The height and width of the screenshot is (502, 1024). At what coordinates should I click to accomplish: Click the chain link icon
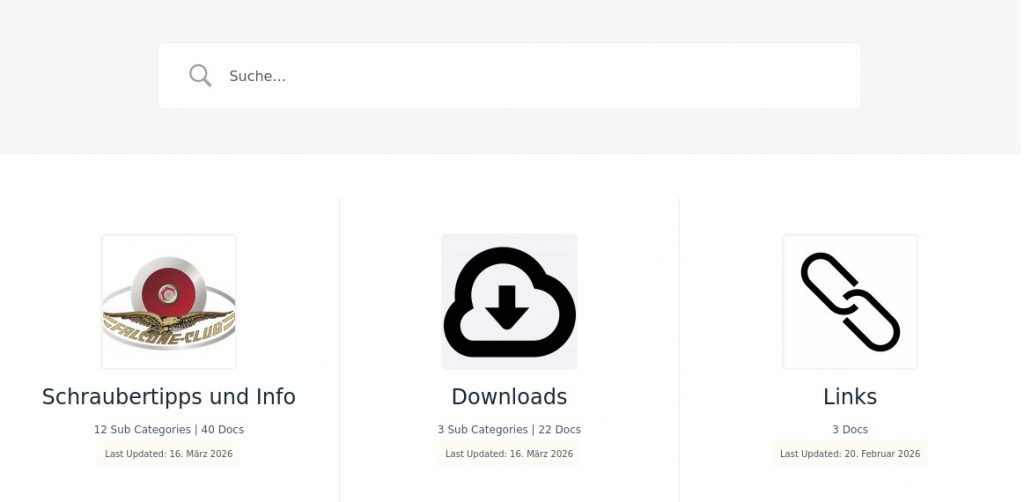pyautogui.click(x=850, y=302)
